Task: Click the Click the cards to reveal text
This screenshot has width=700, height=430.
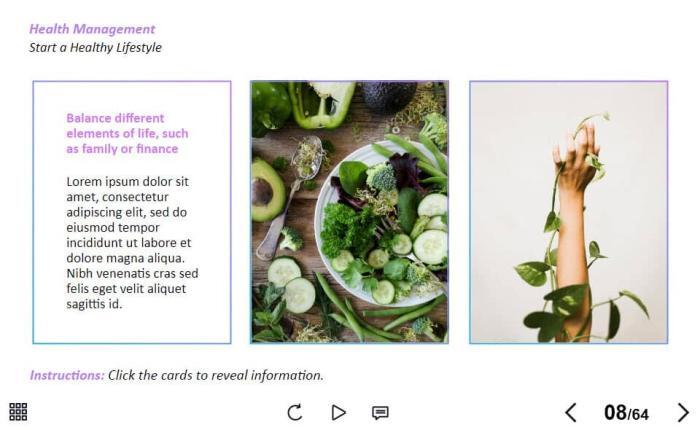Action: pos(216,375)
